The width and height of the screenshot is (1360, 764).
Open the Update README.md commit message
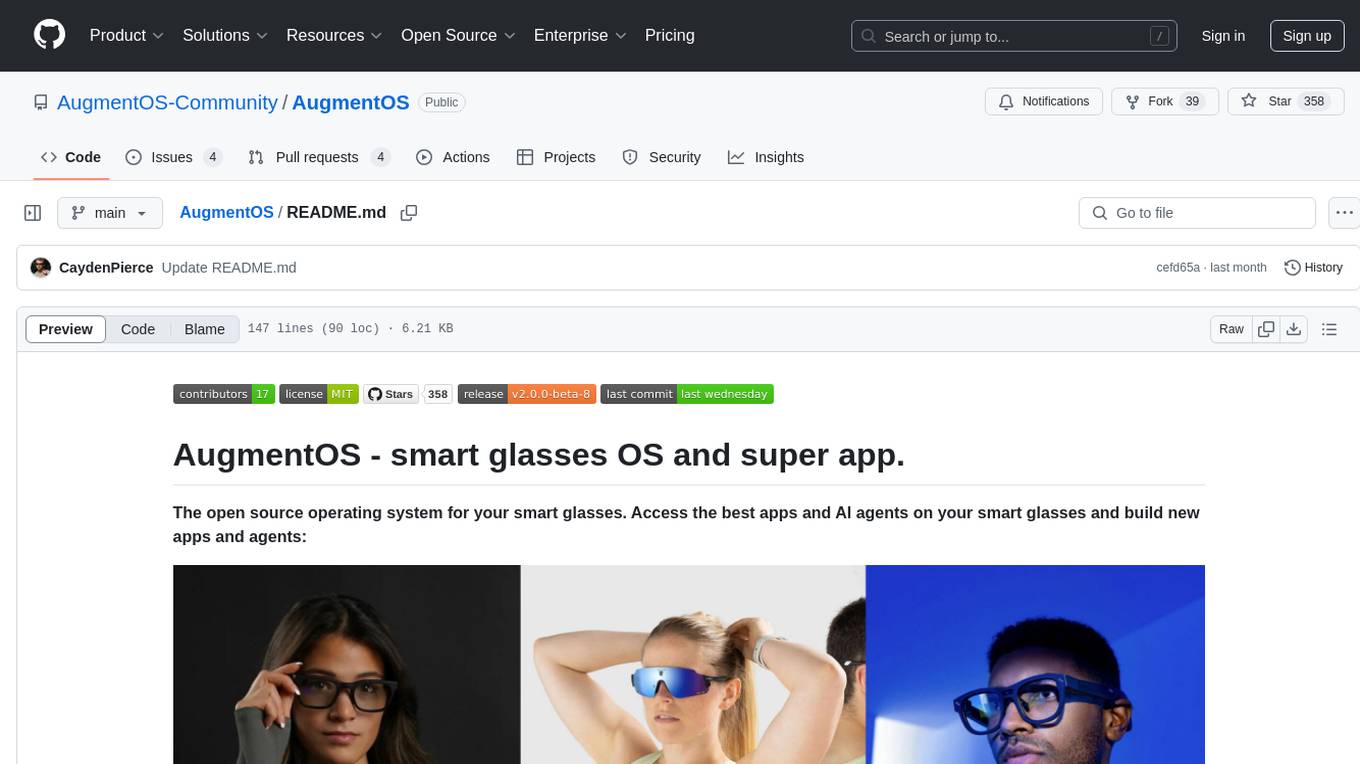[229, 268]
